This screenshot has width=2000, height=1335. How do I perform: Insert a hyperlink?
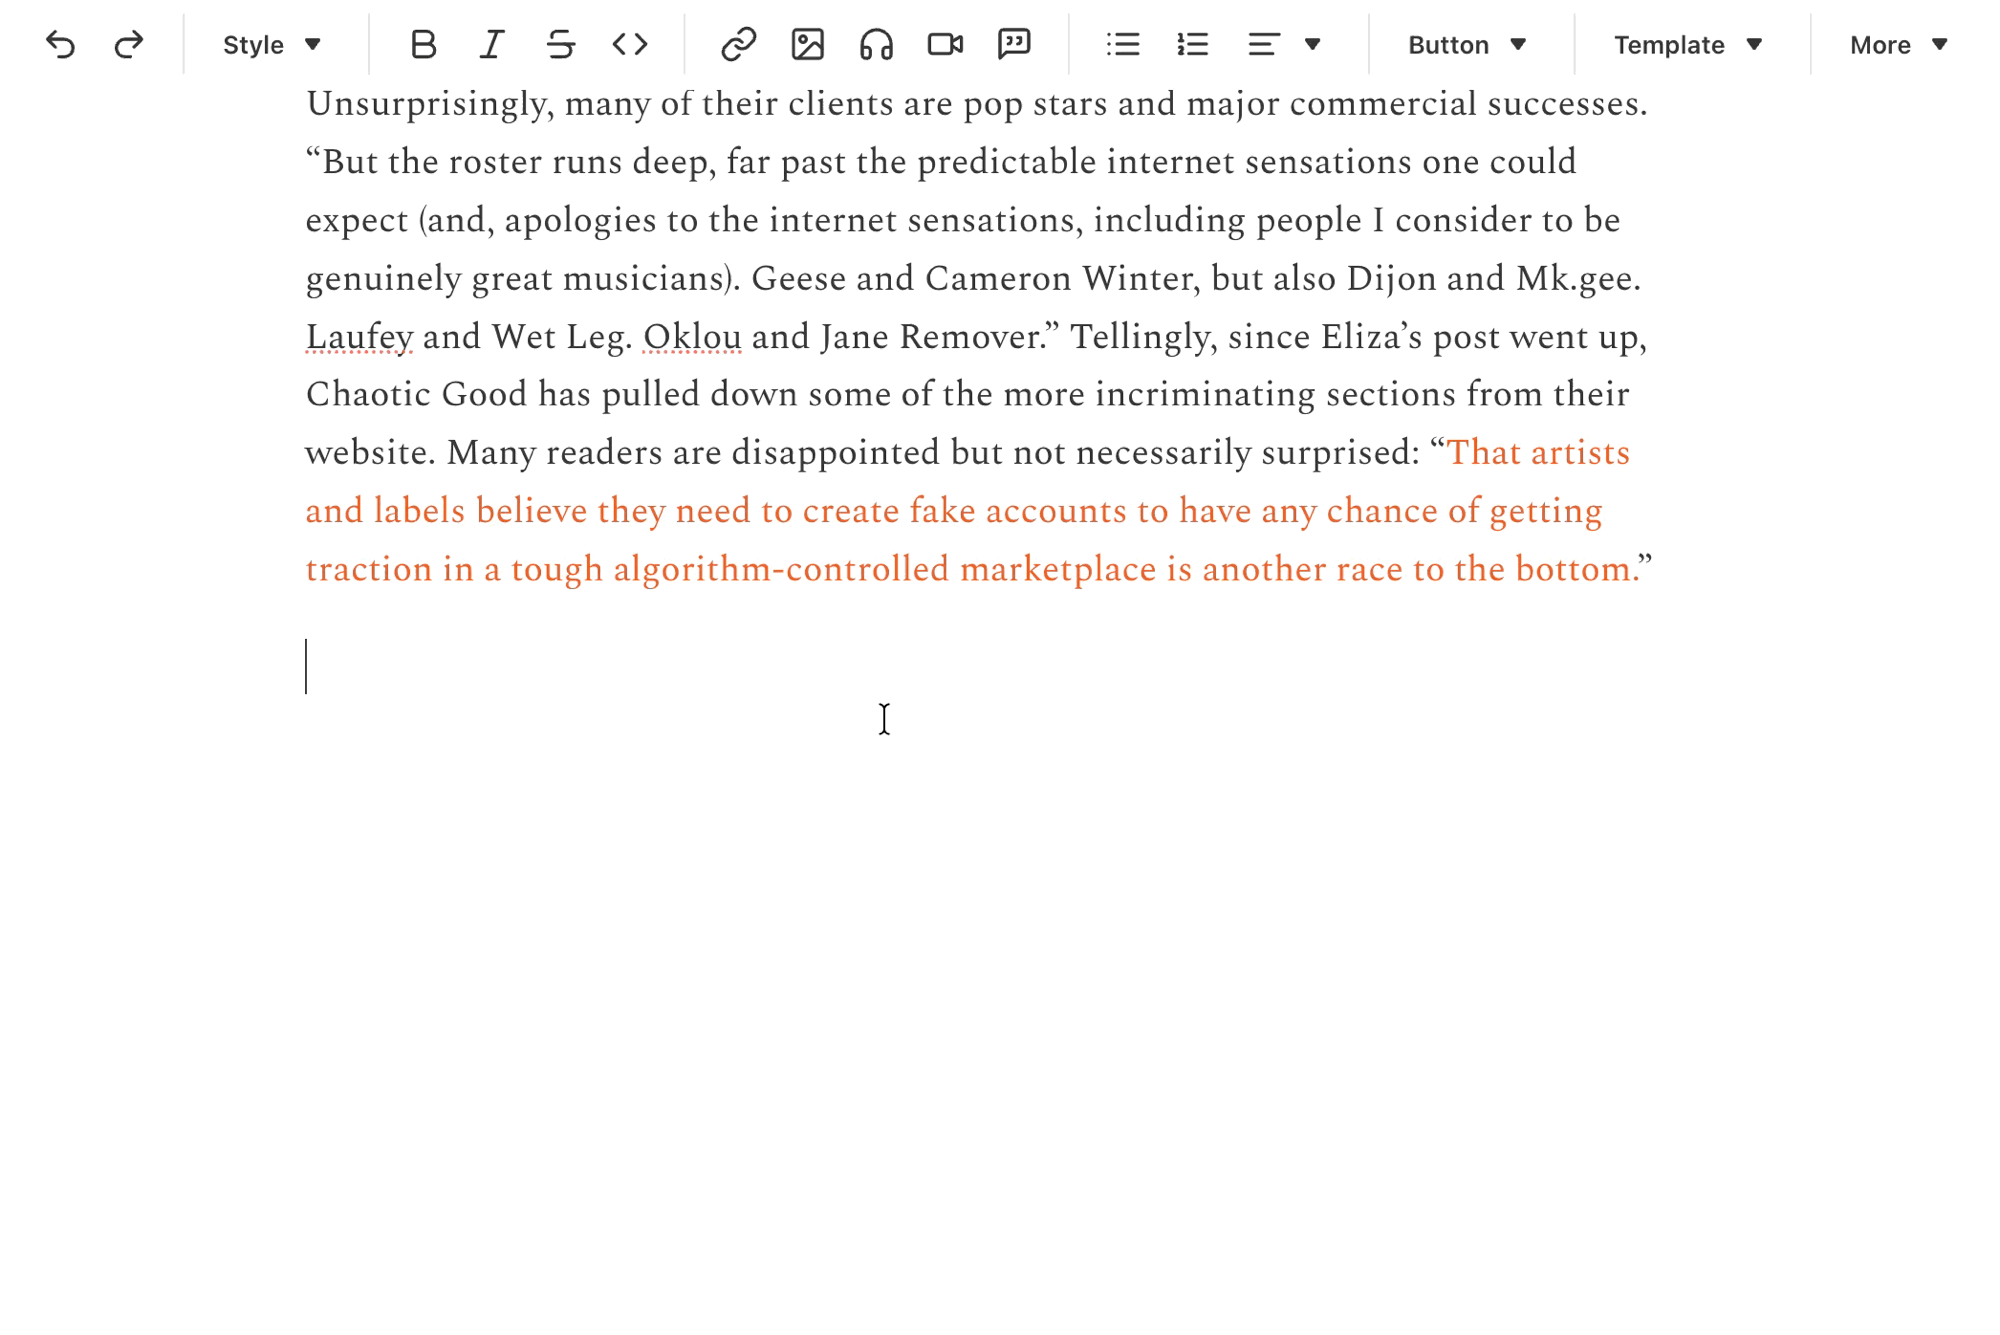pos(738,45)
